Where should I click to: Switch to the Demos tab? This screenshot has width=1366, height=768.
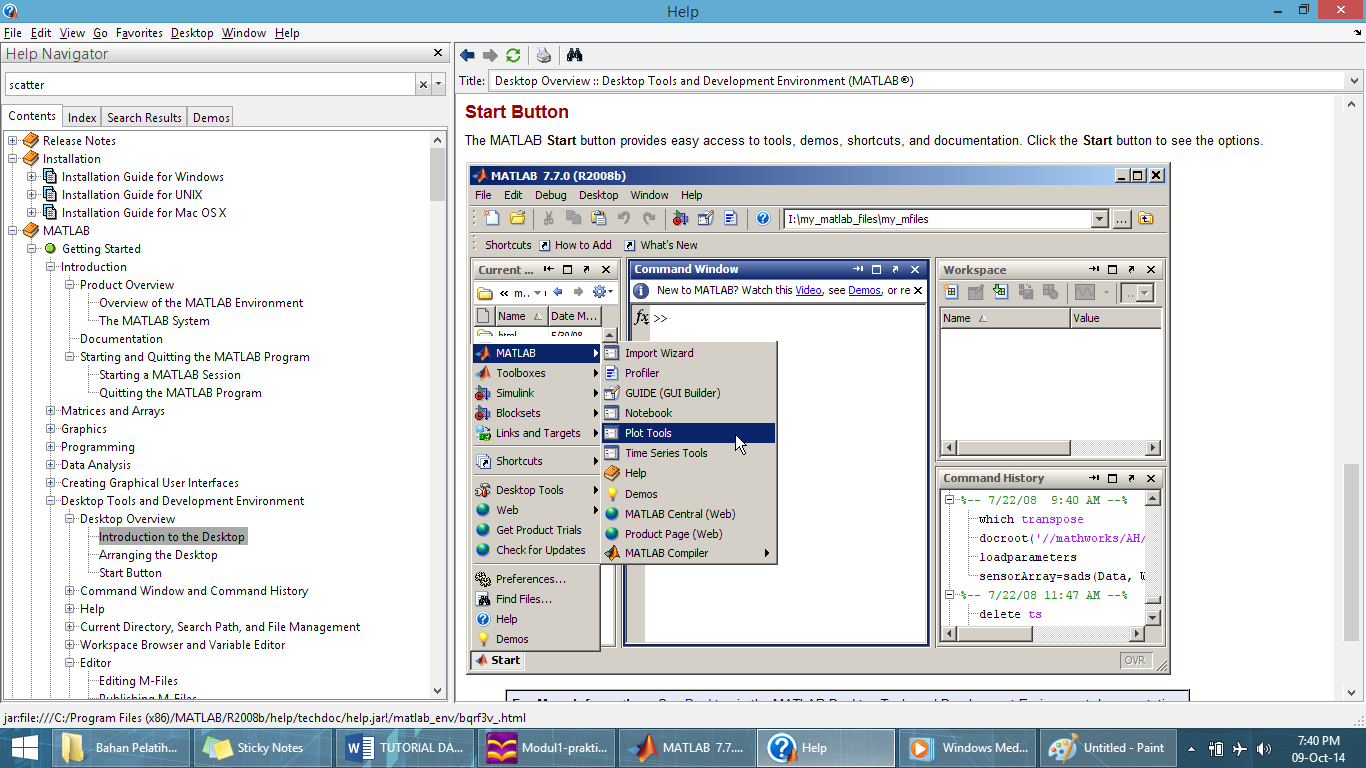[211, 117]
